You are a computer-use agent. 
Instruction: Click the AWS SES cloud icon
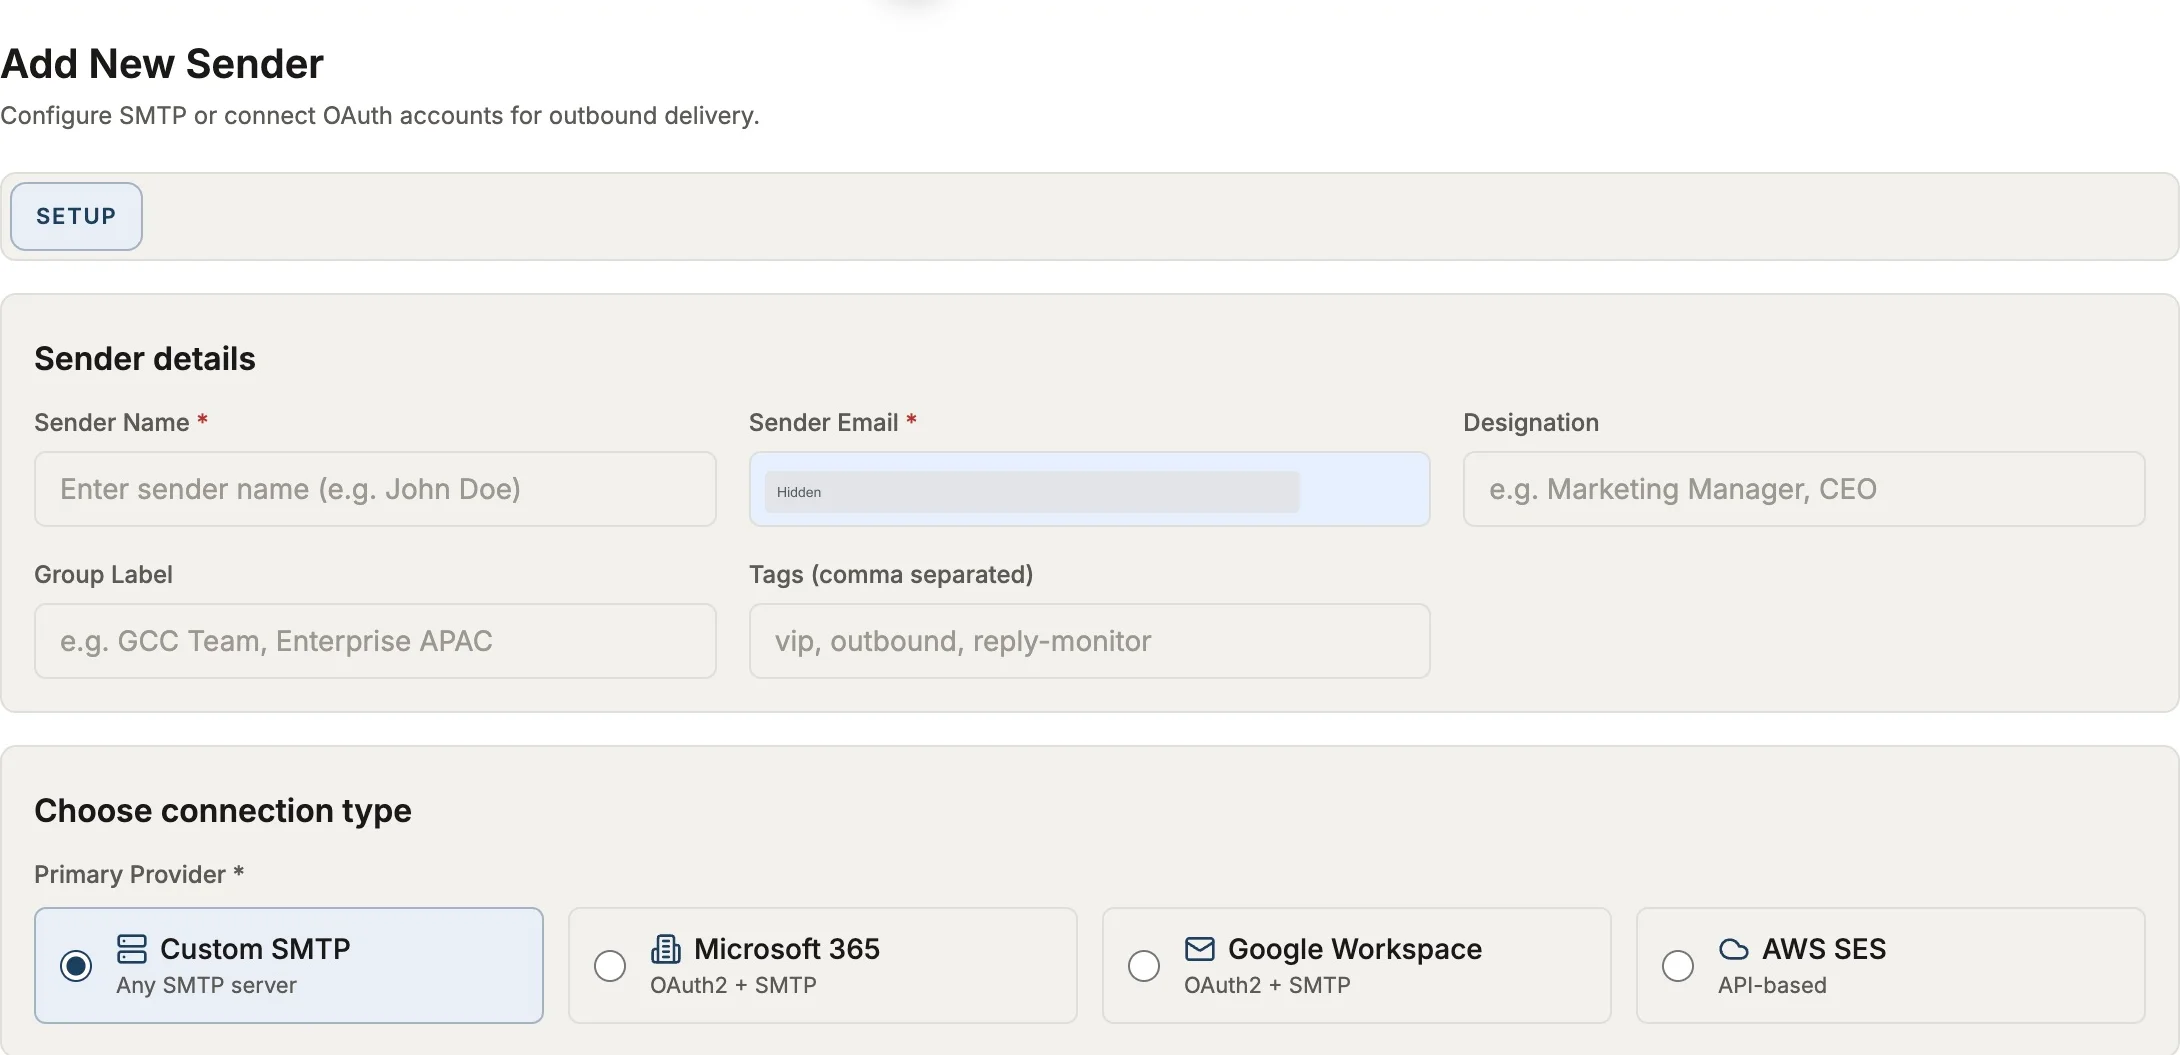point(1734,949)
